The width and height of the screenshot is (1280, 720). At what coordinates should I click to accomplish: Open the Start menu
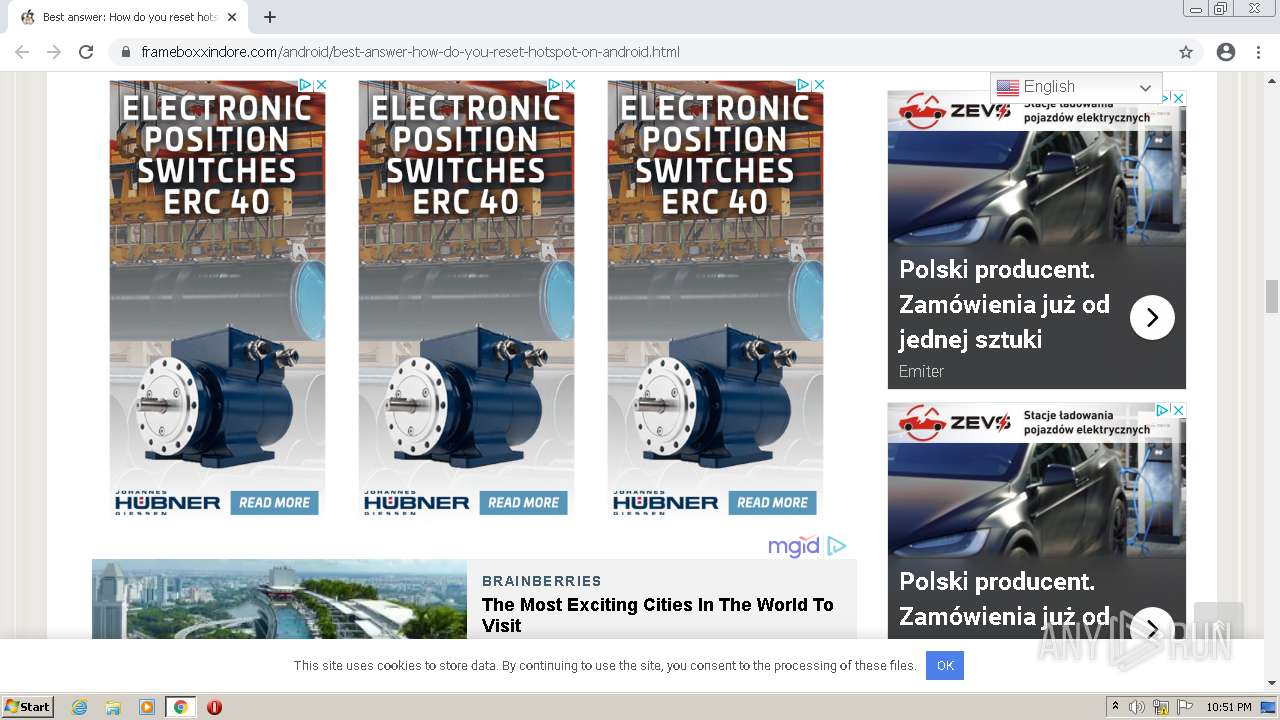pos(27,707)
